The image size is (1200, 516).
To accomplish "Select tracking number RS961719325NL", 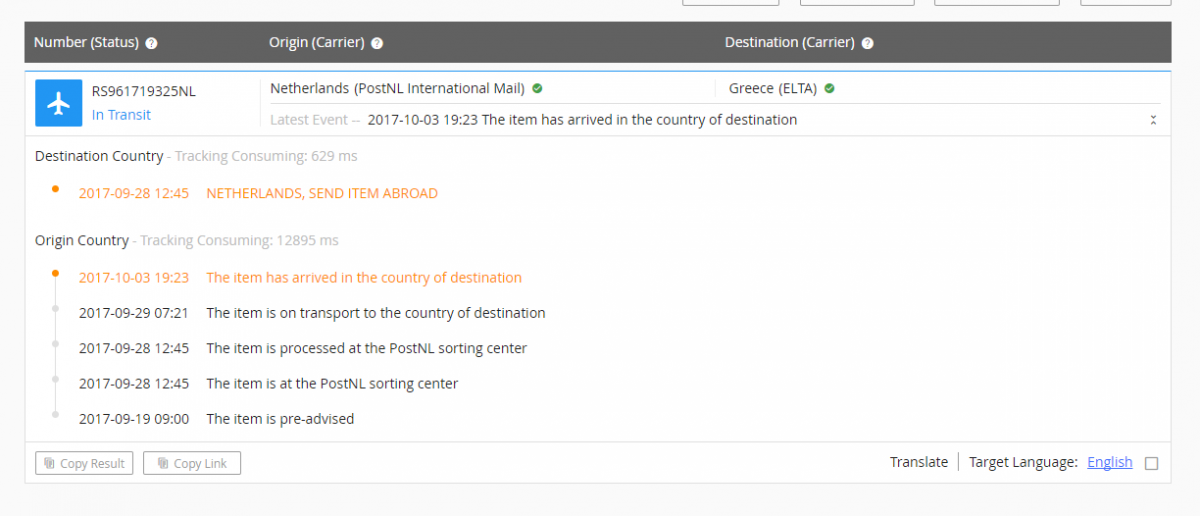I will 144,91.
